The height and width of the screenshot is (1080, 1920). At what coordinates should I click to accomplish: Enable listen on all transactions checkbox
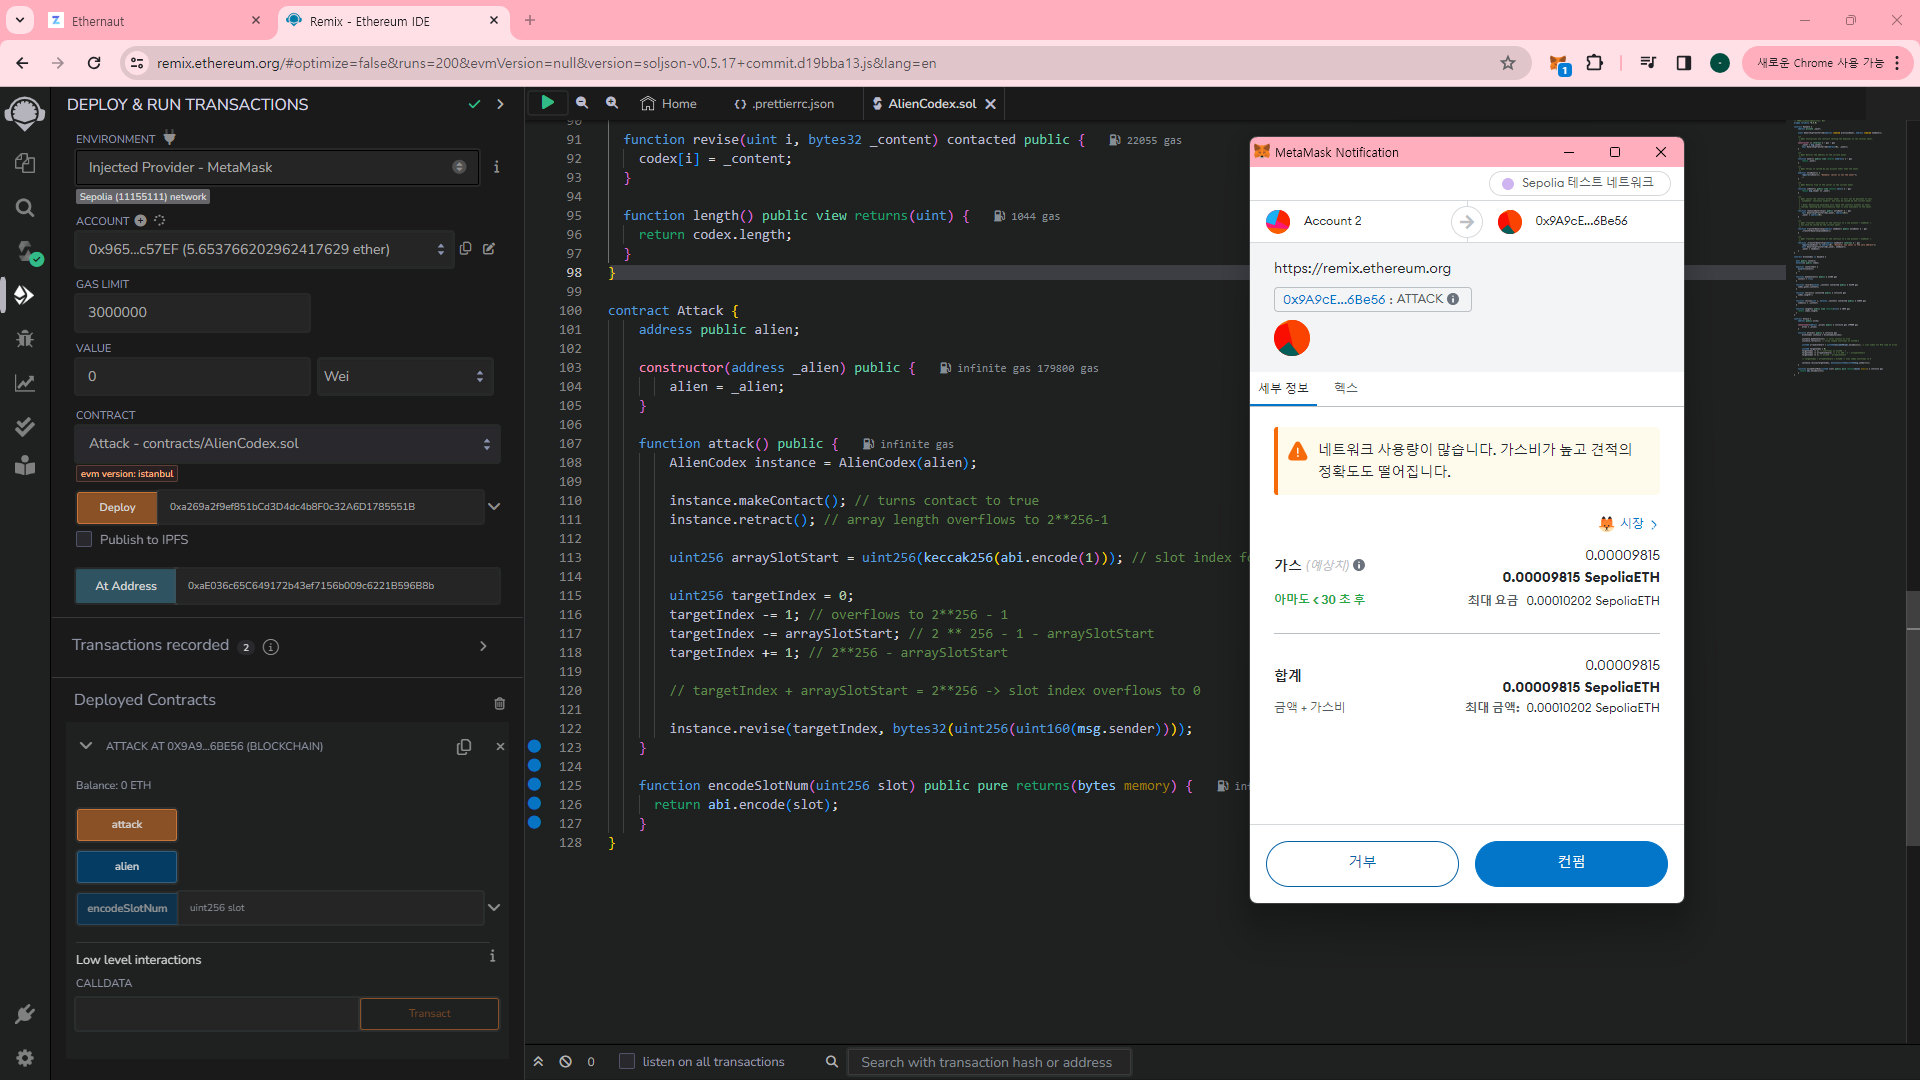(627, 1062)
